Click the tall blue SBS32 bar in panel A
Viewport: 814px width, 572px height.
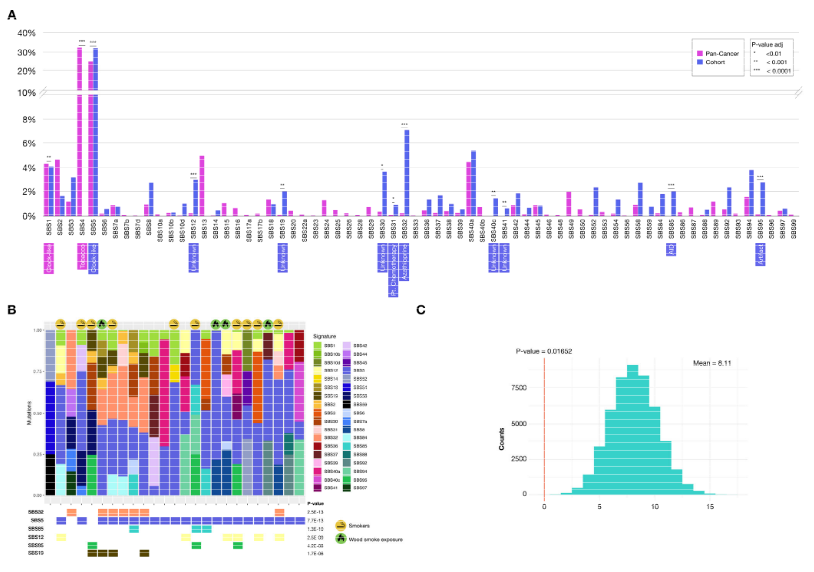(x=407, y=173)
